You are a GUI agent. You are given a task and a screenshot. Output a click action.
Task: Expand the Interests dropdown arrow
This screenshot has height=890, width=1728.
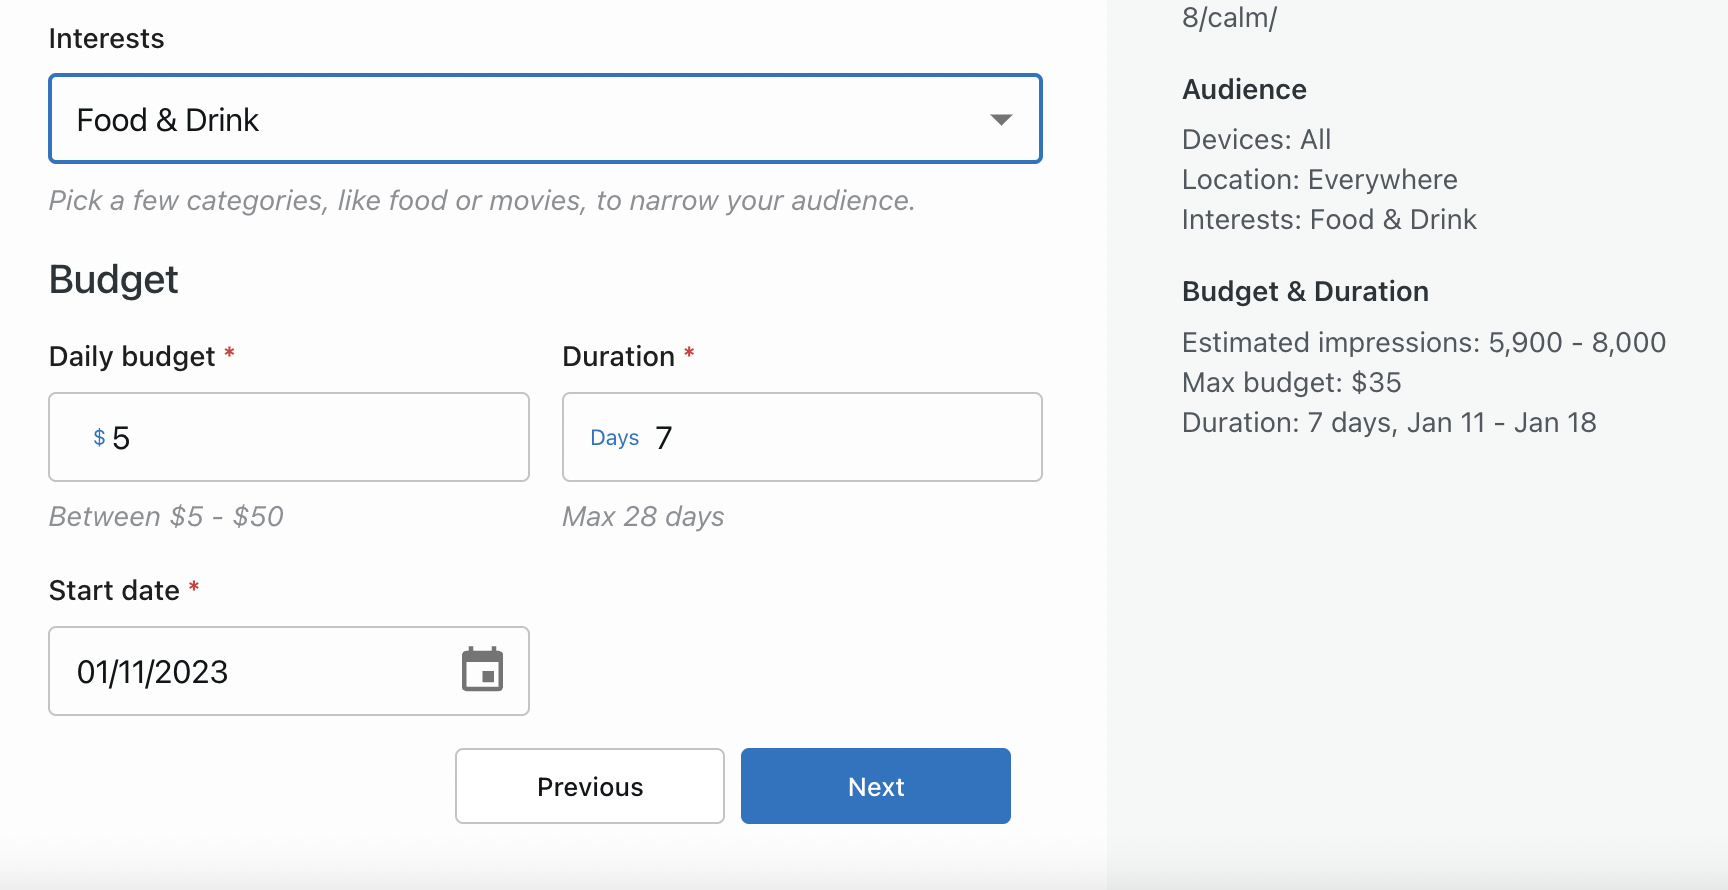[x=1000, y=120]
